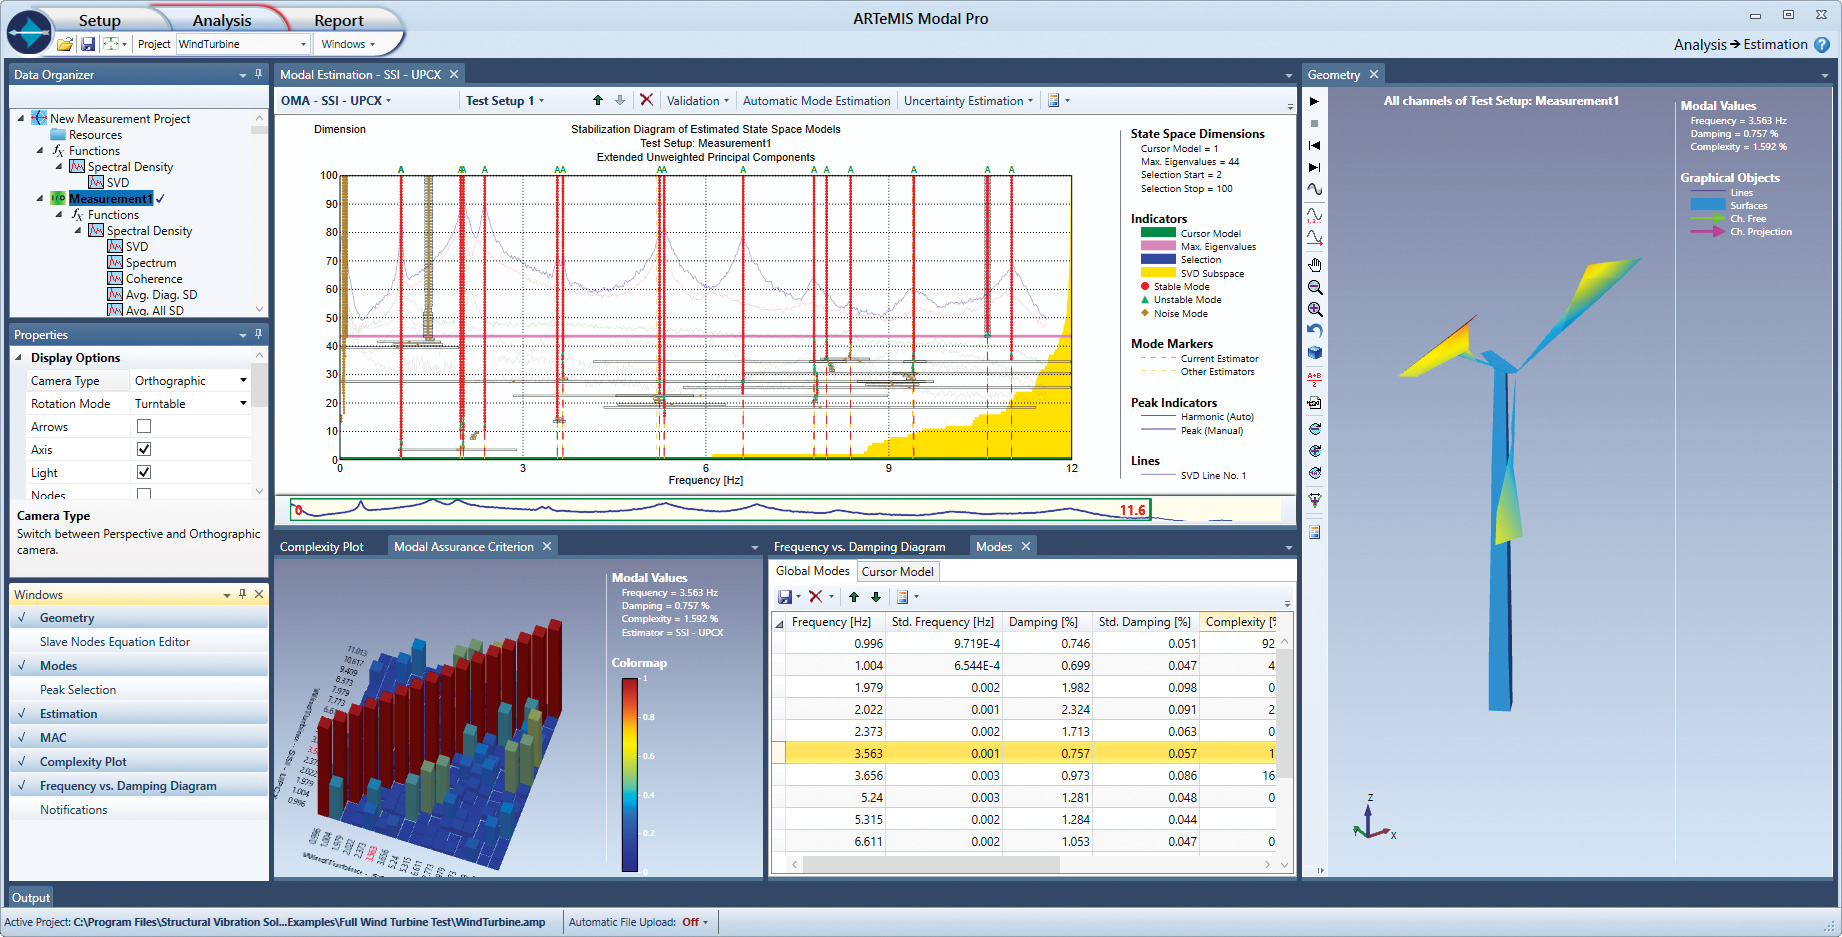Enable the Arrows checkbox
Viewport: 1842px width, 937px height.
[x=144, y=426]
